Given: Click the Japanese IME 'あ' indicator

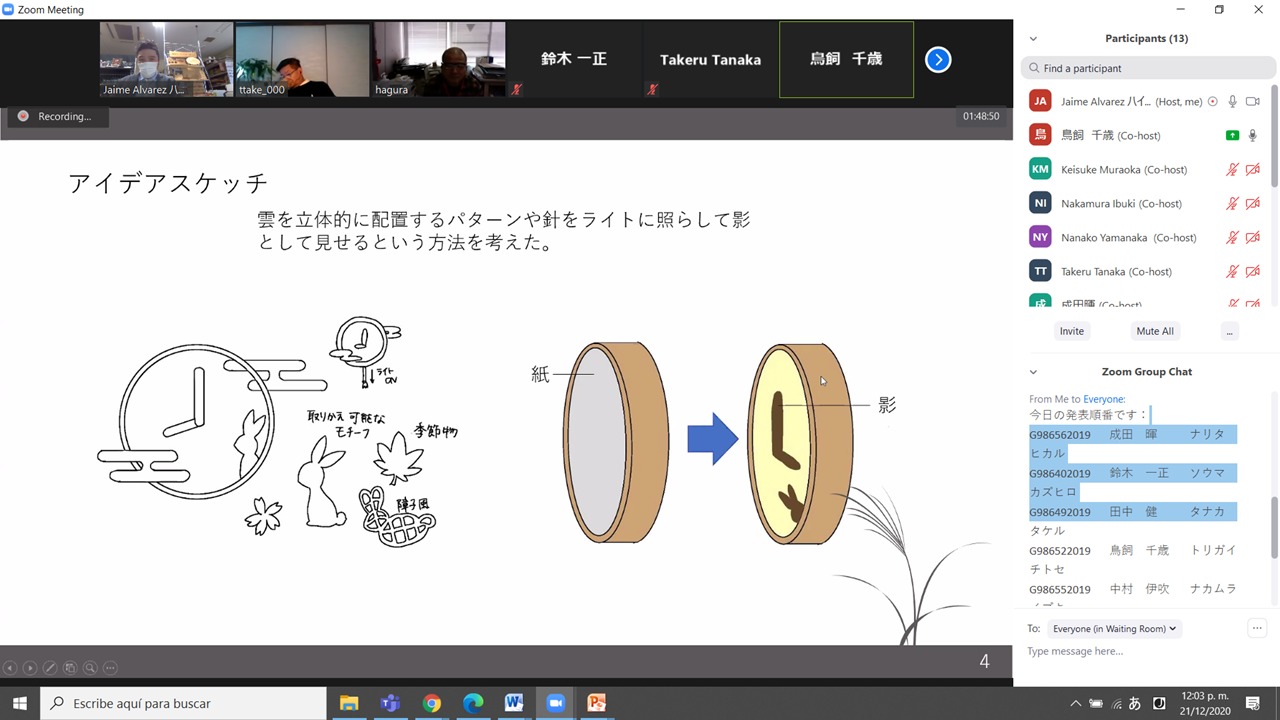Looking at the screenshot, I should [1135, 703].
